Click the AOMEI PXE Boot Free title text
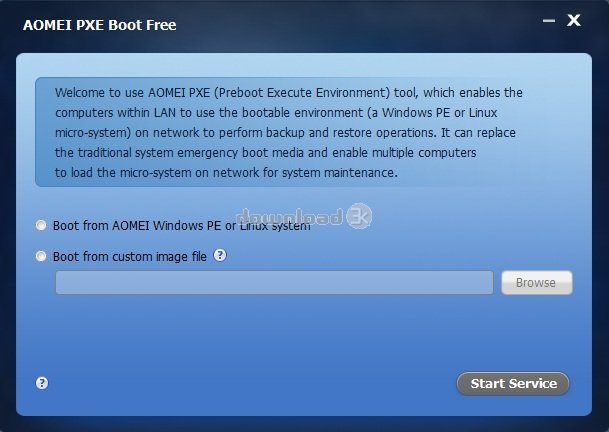 tap(99, 24)
